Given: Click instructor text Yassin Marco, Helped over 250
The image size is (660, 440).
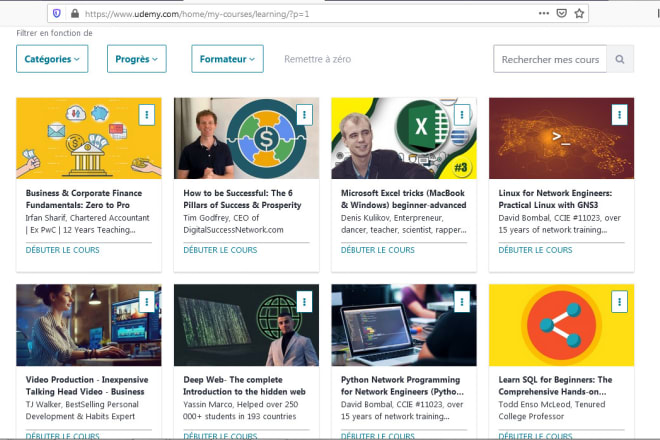Looking at the screenshot, I should [x=240, y=404].
